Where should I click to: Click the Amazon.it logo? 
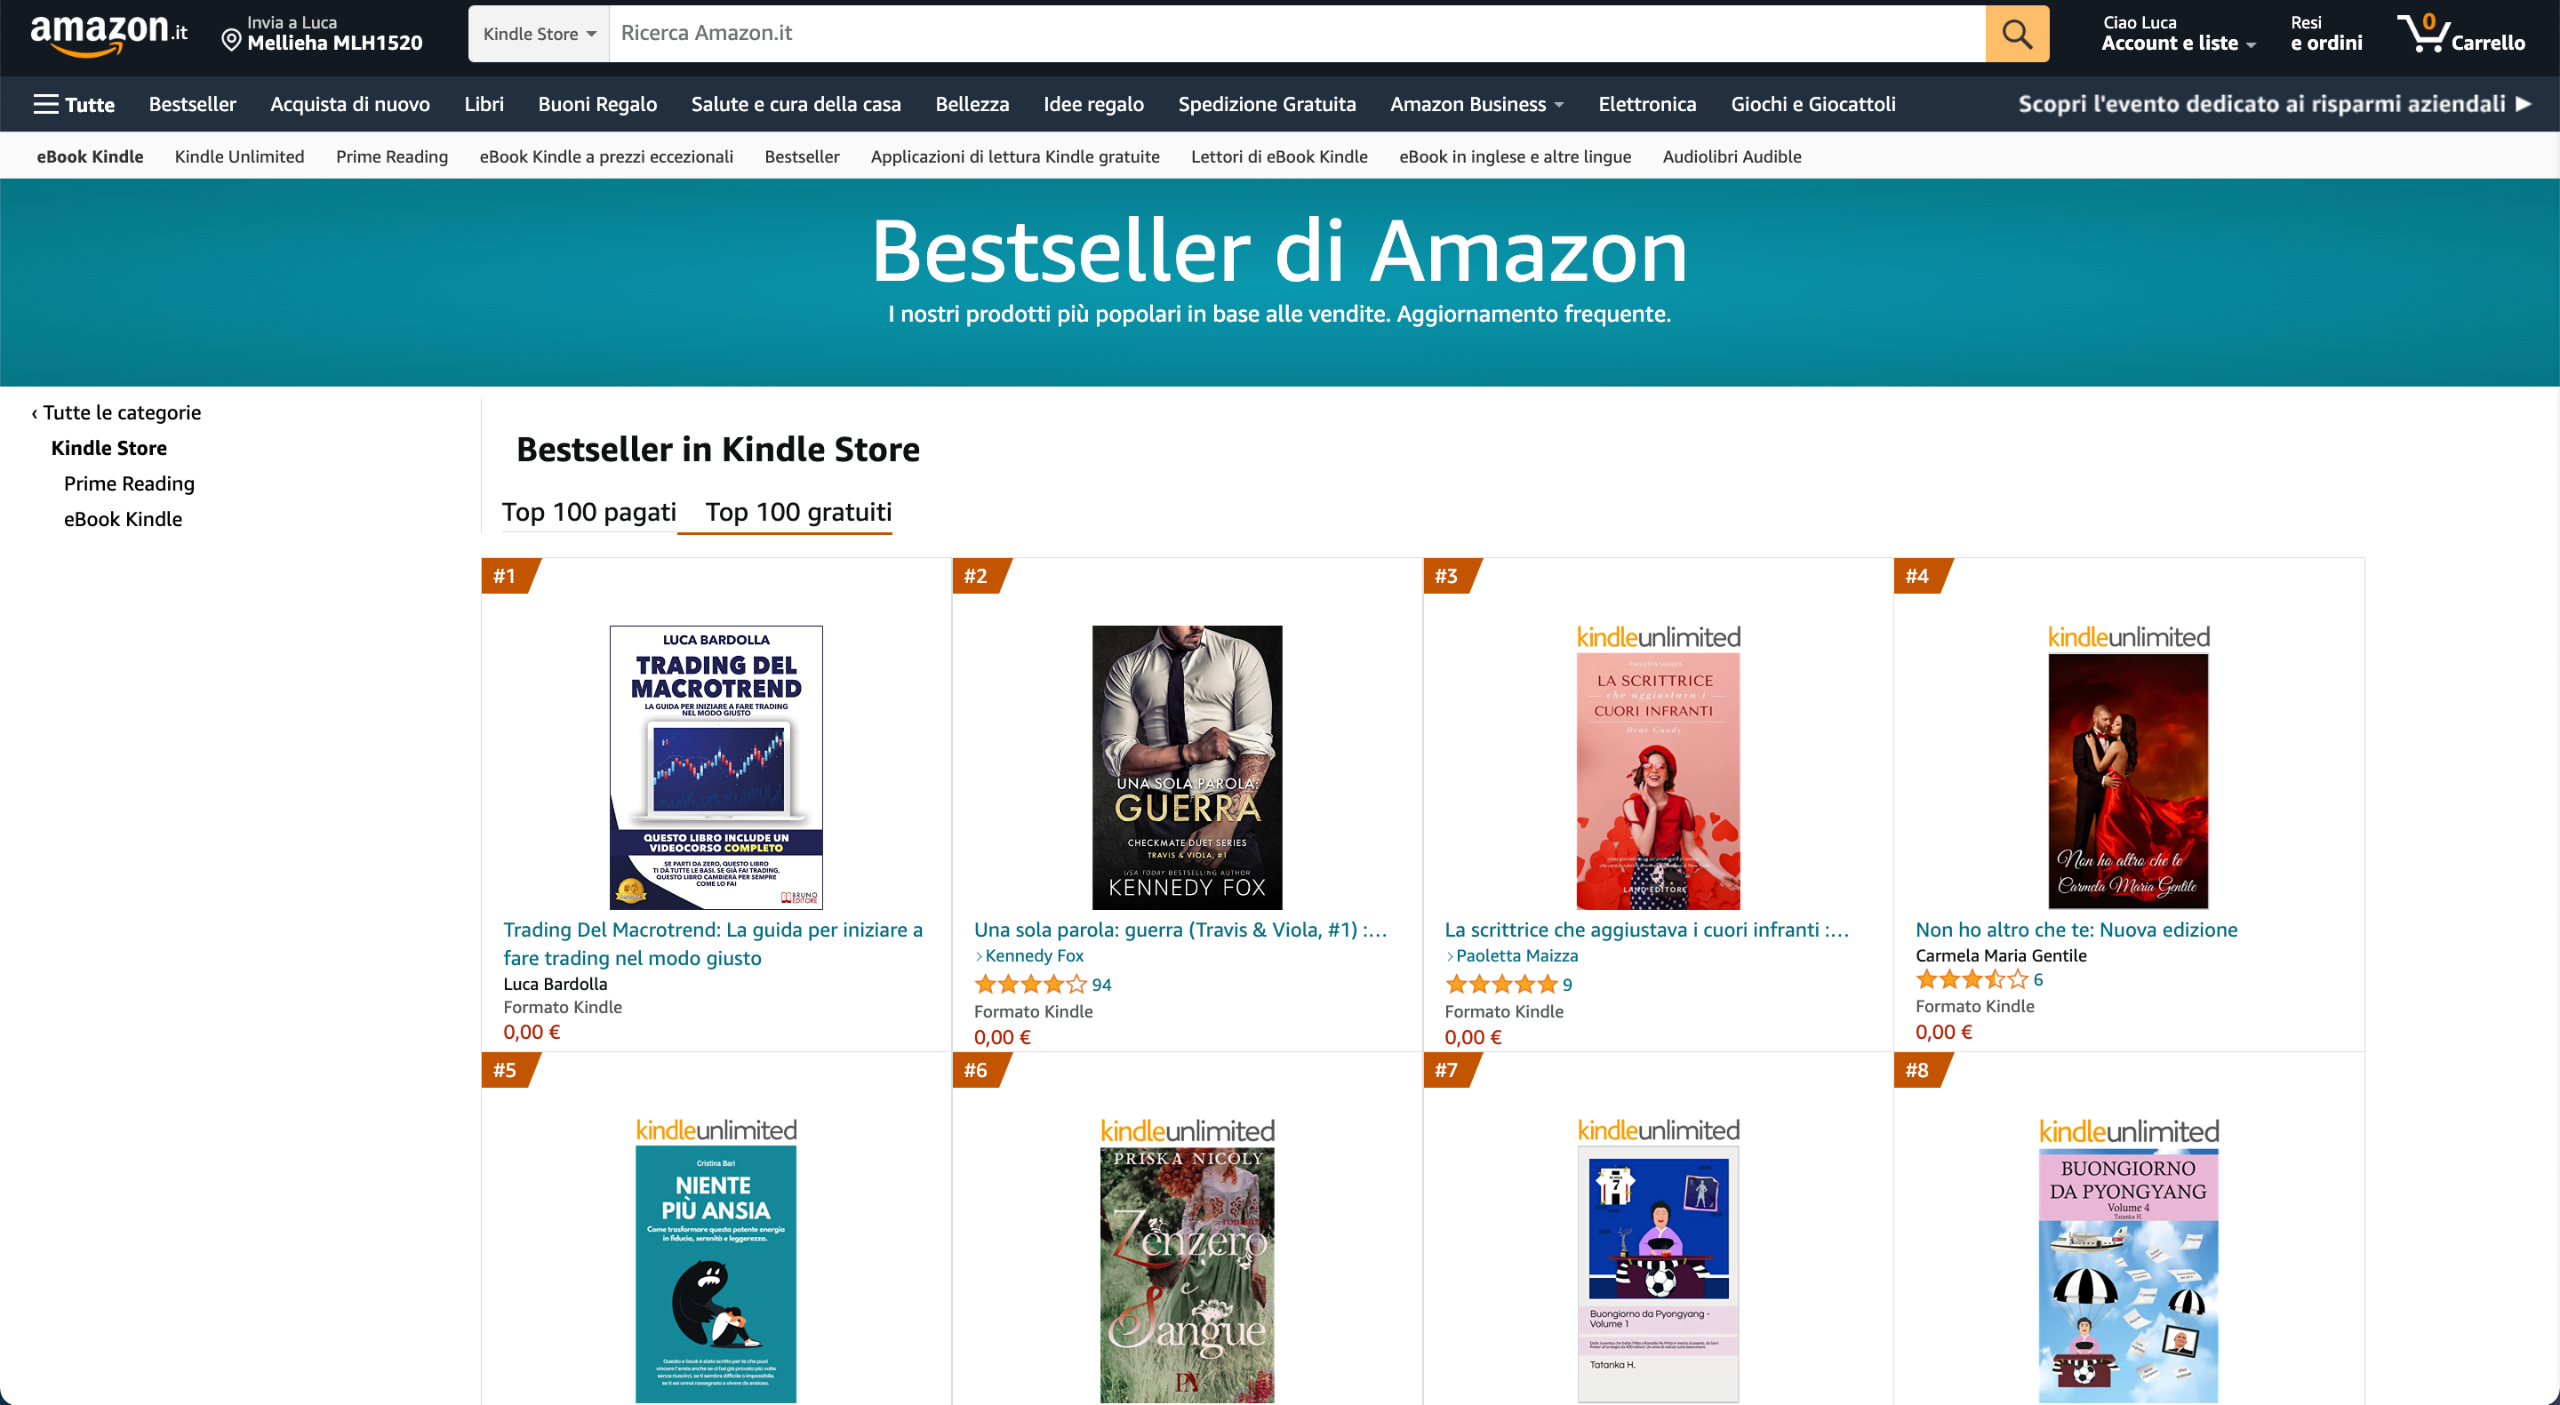point(108,33)
